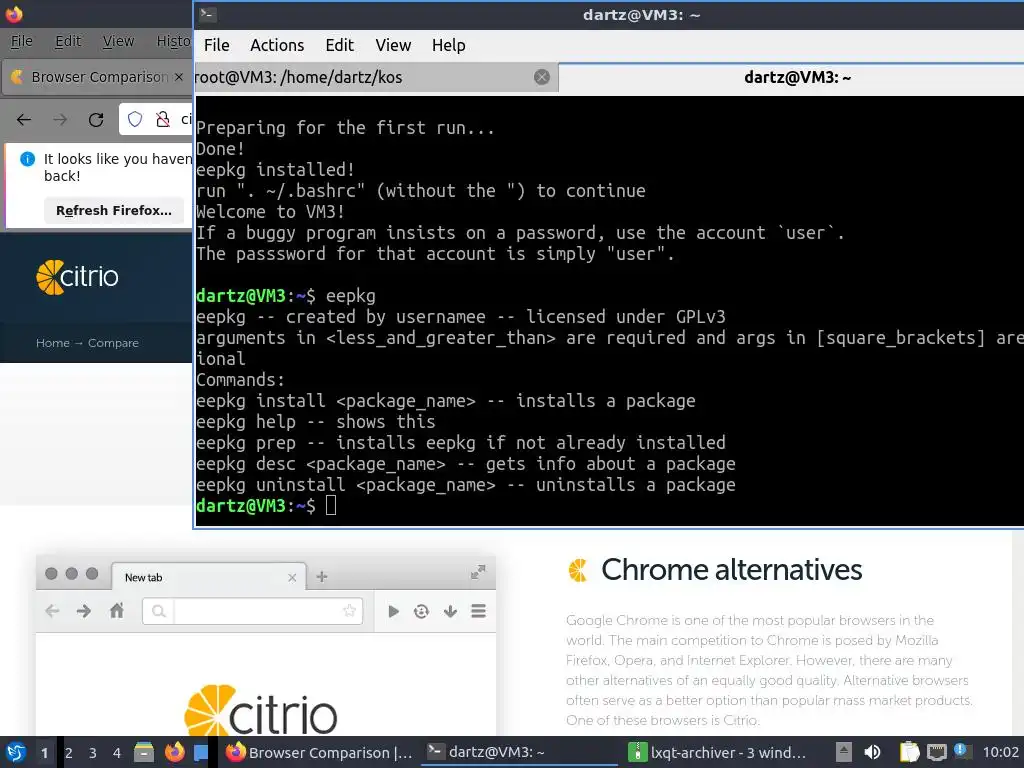
Task: Click the plus new-tab icon in mockup
Action: pyautogui.click(x=321, y=577)
